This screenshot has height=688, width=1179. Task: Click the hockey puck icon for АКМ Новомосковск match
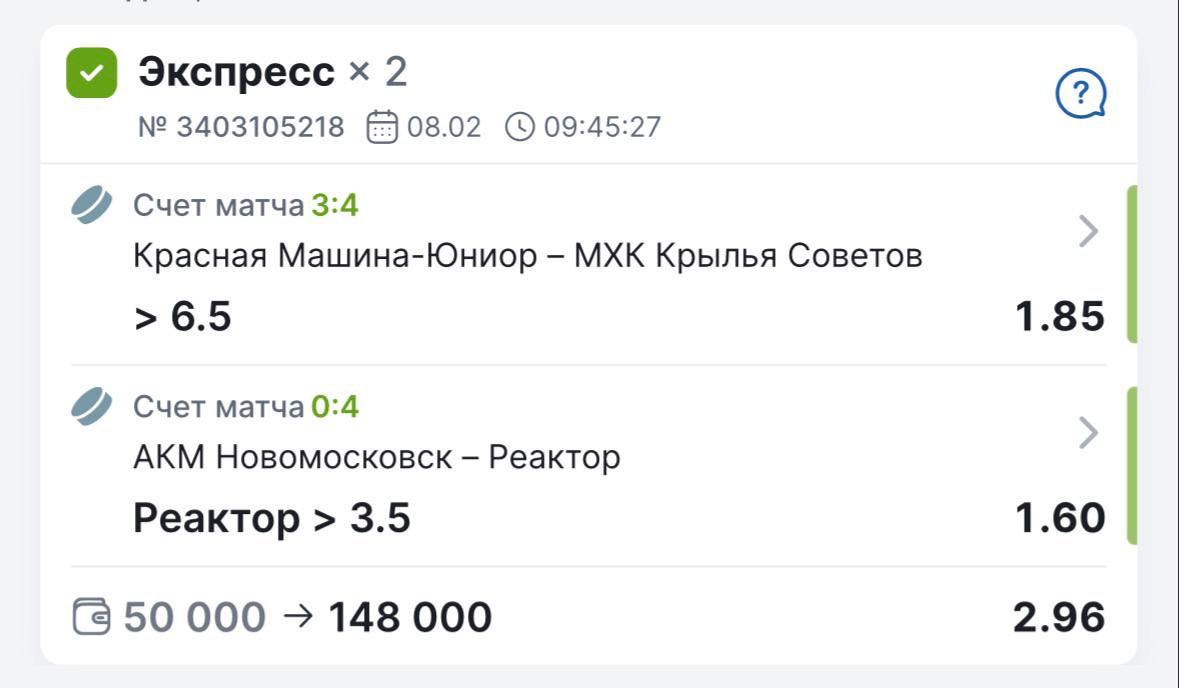92,407
